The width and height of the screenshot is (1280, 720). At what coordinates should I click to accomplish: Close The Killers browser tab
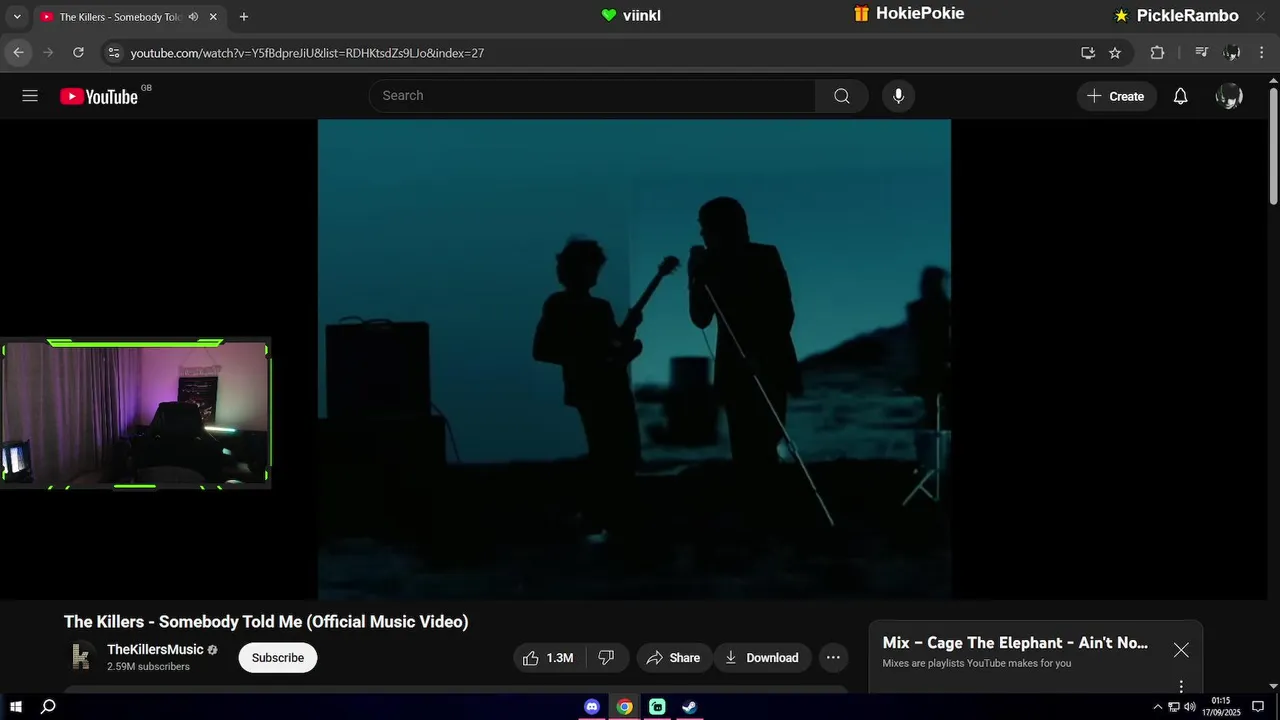click(213, 17)
